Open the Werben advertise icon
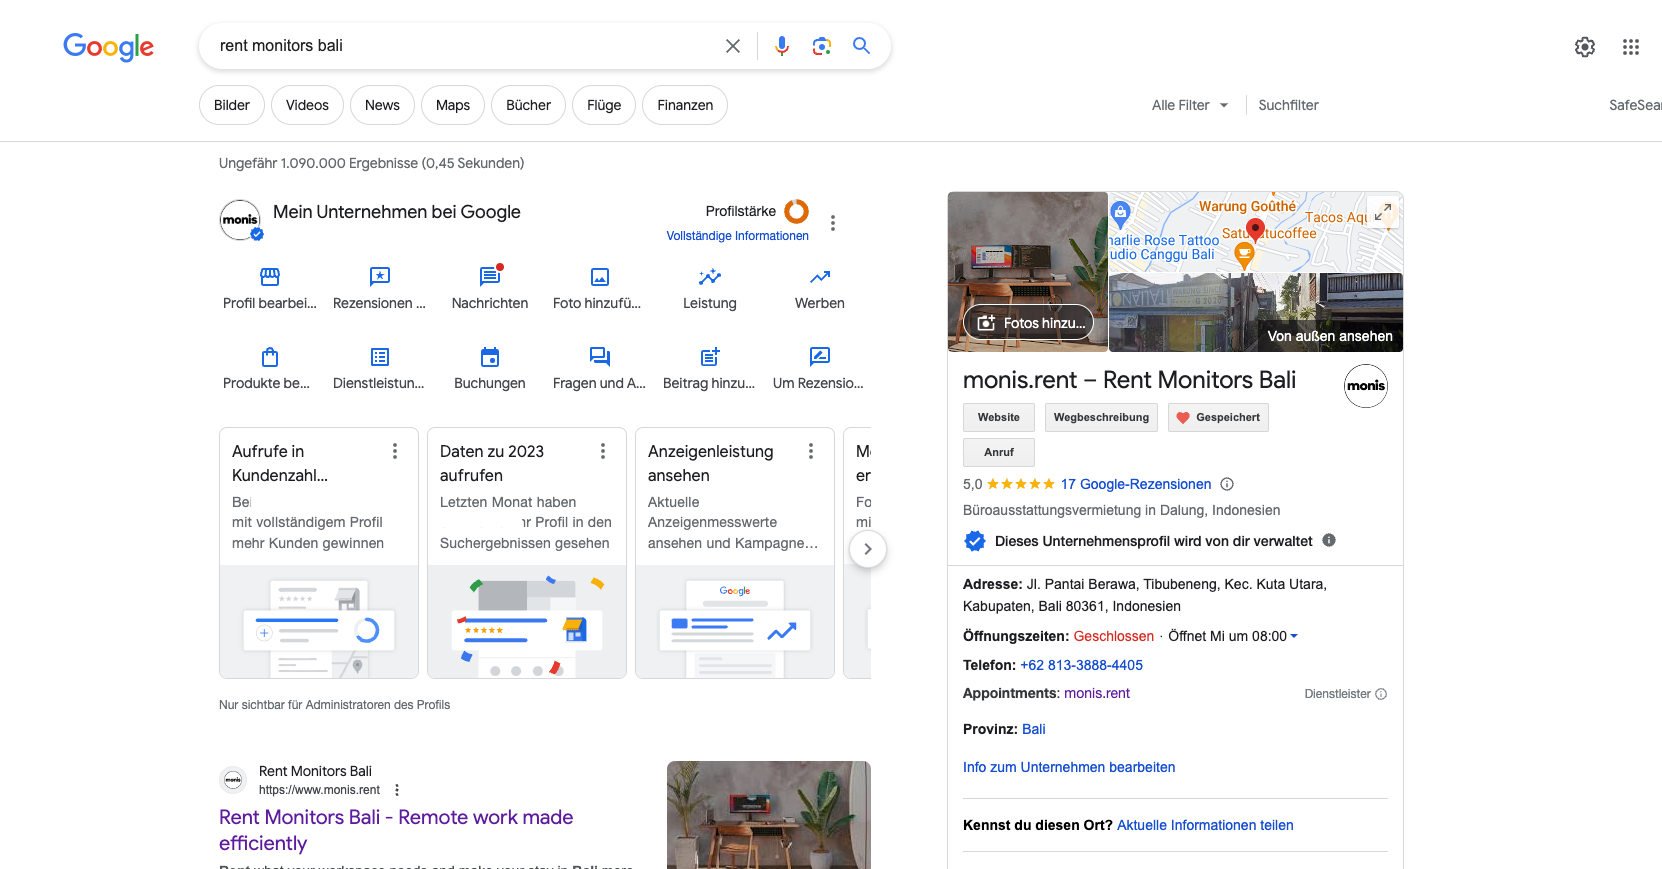The height and width of the screenshot is (869, 1662). tap(820, 277)
